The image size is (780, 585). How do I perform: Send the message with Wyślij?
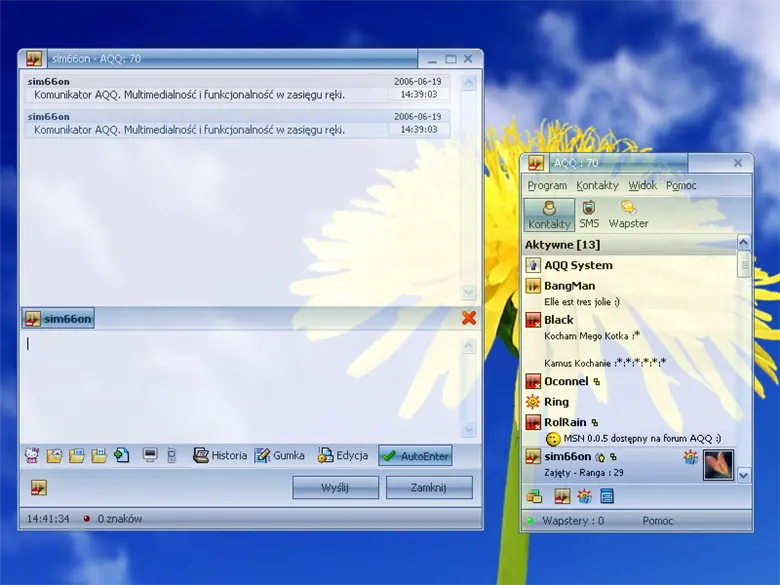[x=335, y=488]
